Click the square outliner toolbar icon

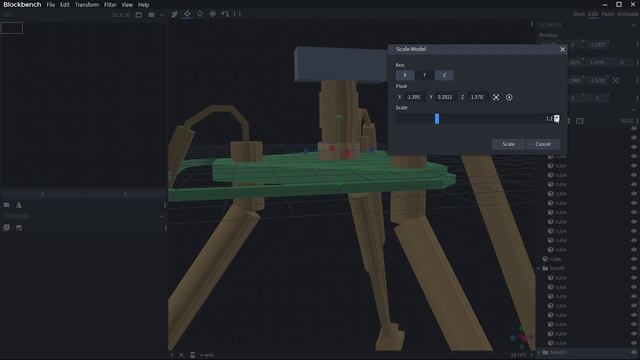pyautogui.click(x=580, y=121)
